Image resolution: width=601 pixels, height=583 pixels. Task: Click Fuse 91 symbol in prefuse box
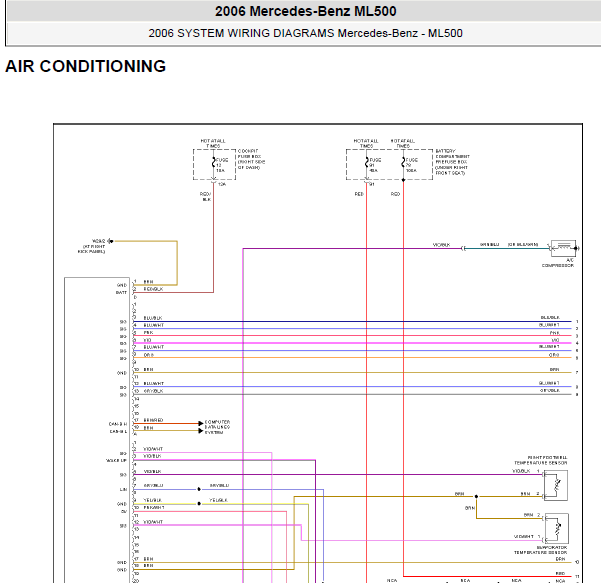[x=366, y=163]
